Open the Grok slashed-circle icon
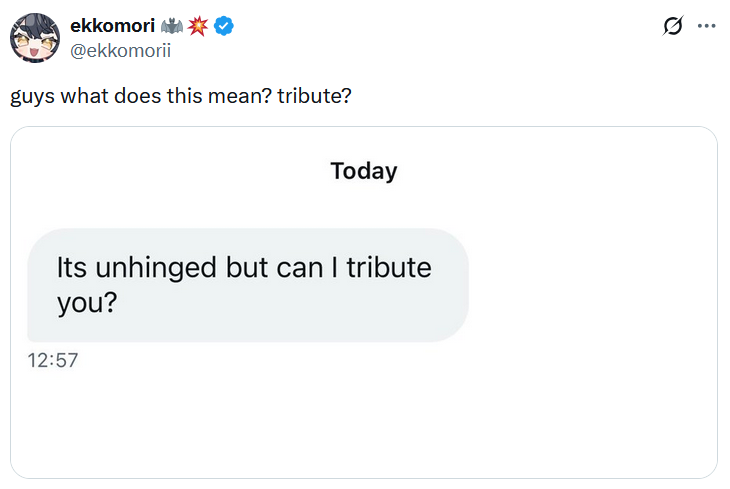Screen dimensions: 730x489 click(x=673, y=27)
